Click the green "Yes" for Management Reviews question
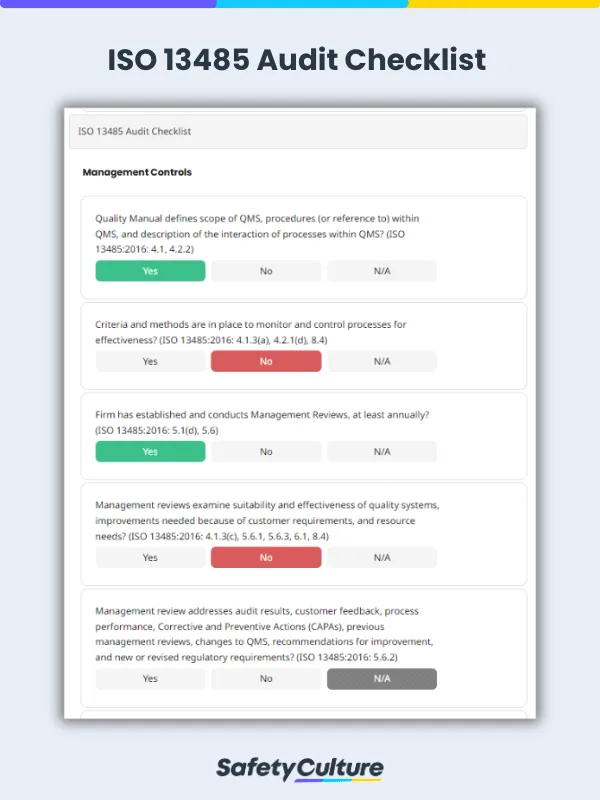Screen dimensions: 600x800 click(150, 451)
